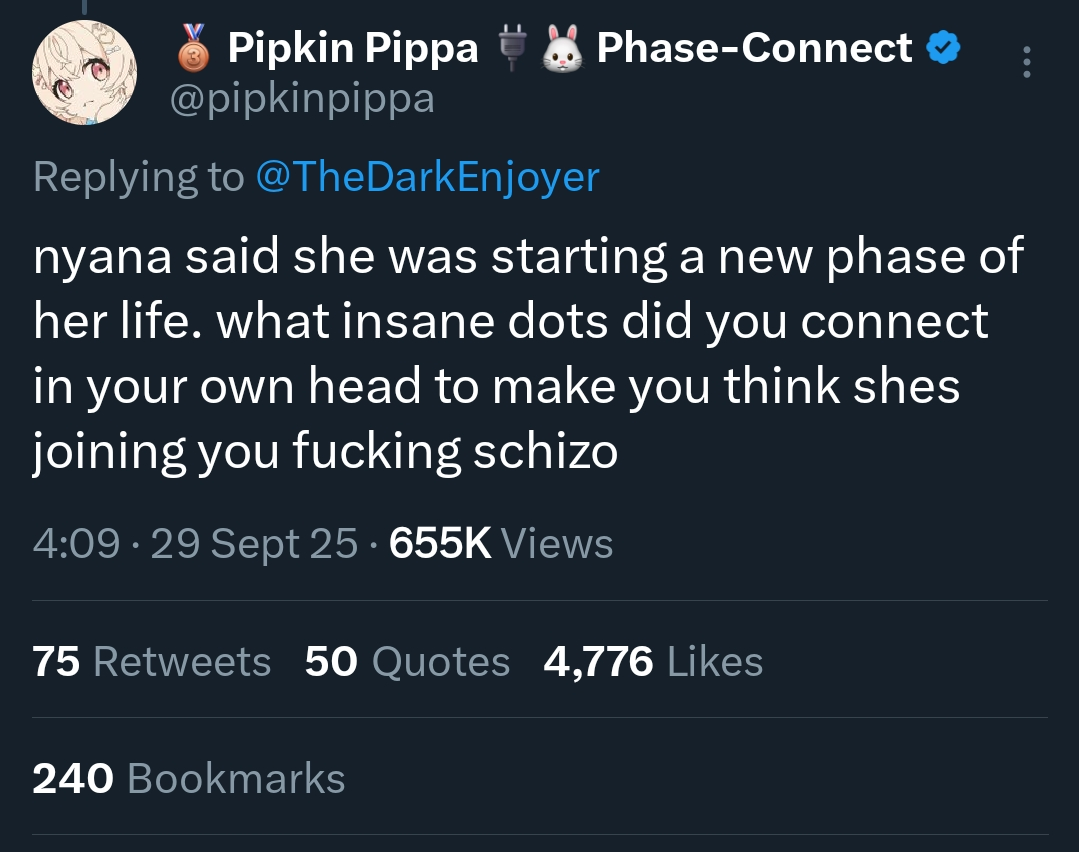Click the bronze medal emoji before the name
The image size is (1079, 852).
pyautogui.click(x=194, y=48)
